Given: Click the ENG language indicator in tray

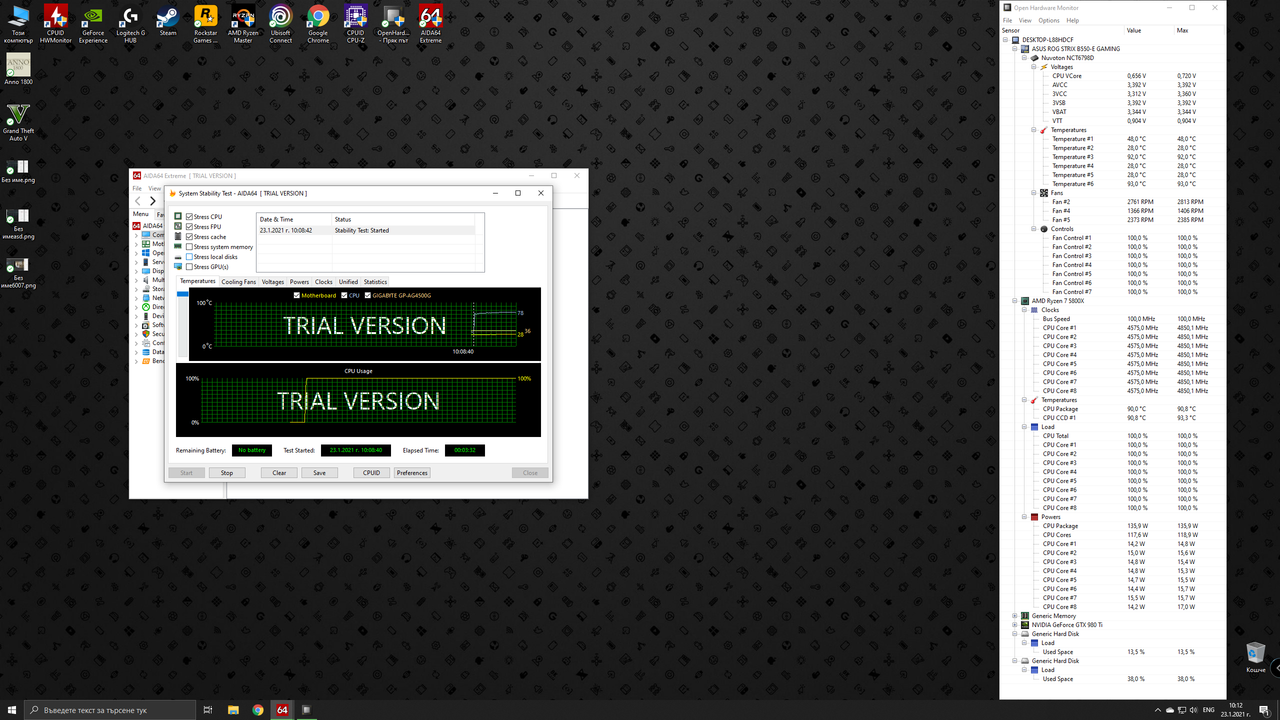Looking at the screenshot, I should 1208,710.
